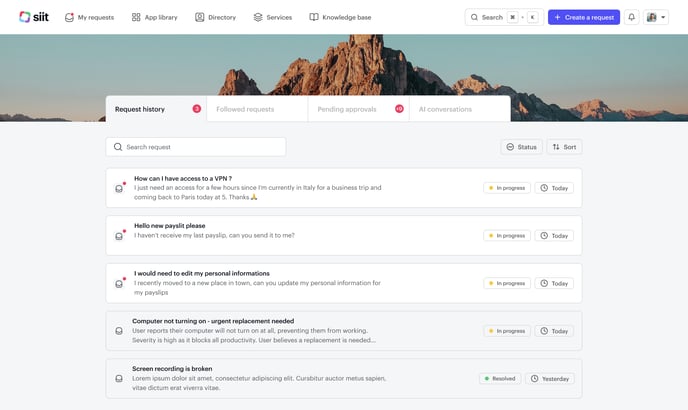Open the user avatar dropdown

(x=657, y=17)
